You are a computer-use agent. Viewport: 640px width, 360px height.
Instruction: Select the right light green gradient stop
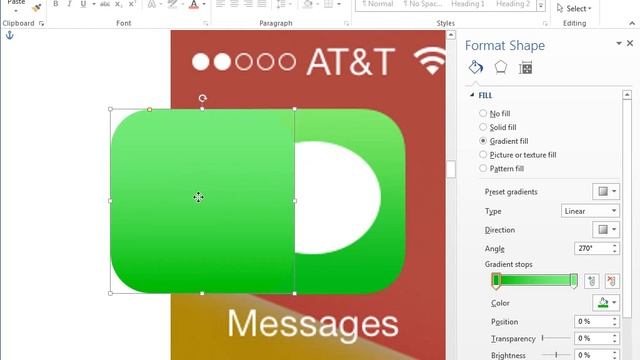coord(573,281)
